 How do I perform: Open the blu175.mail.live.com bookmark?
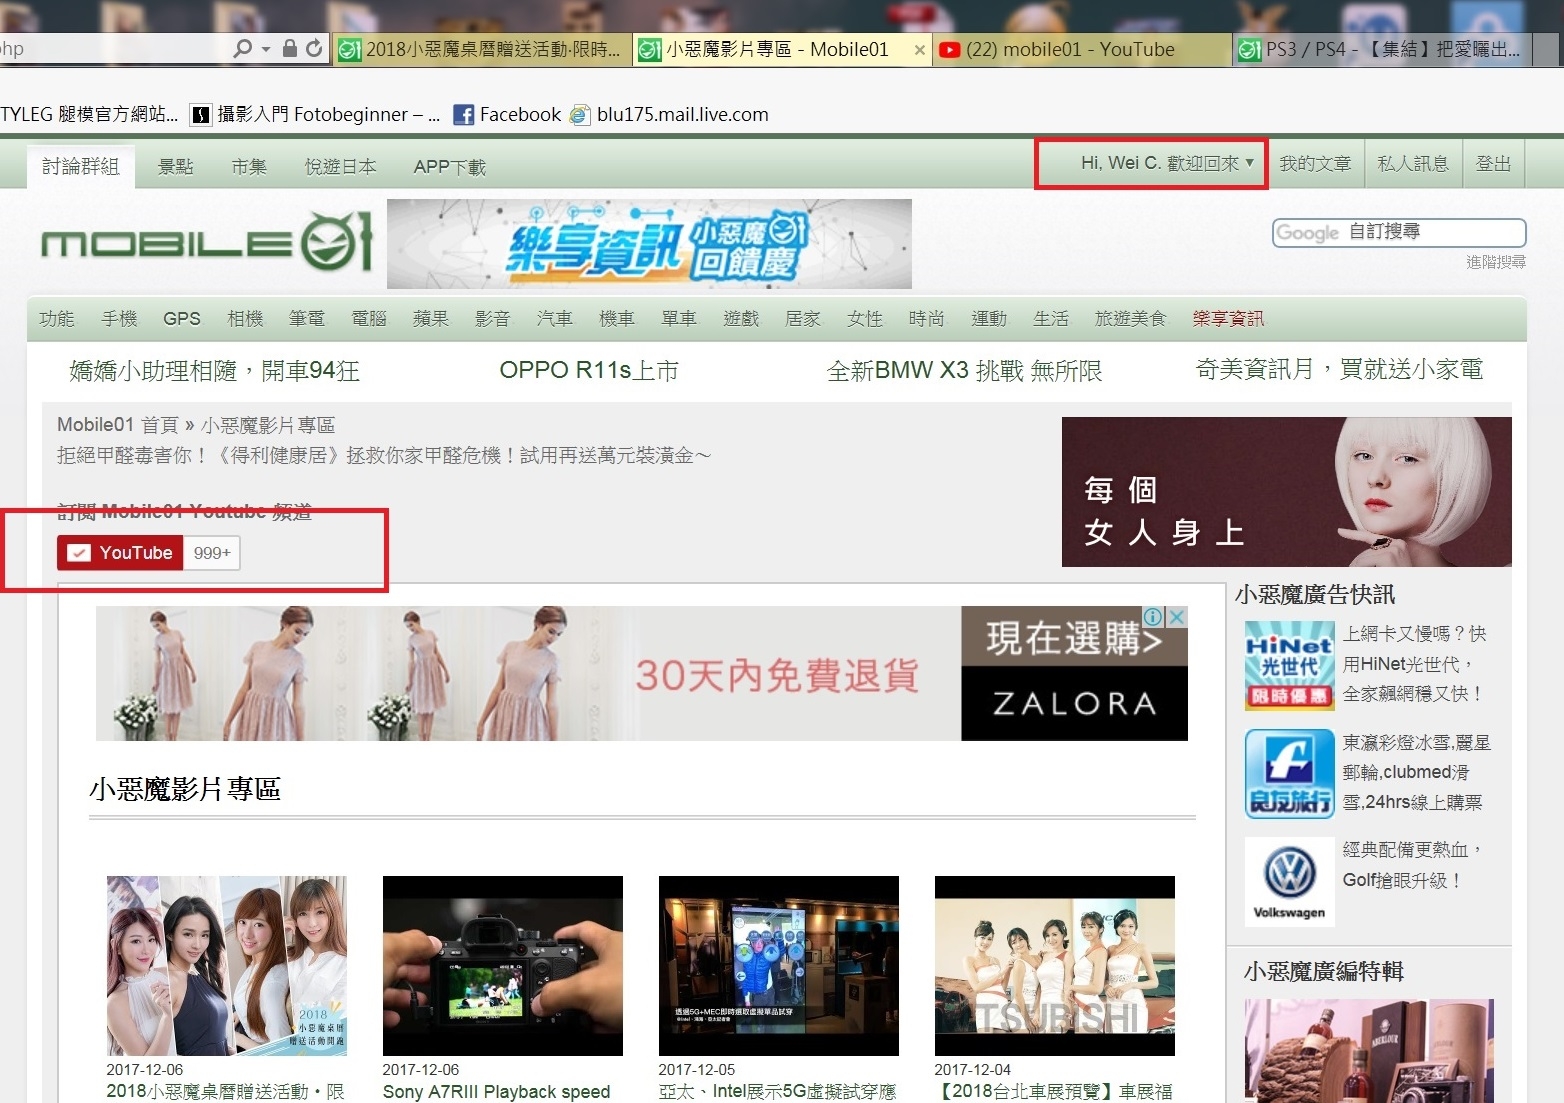(670, 114)
